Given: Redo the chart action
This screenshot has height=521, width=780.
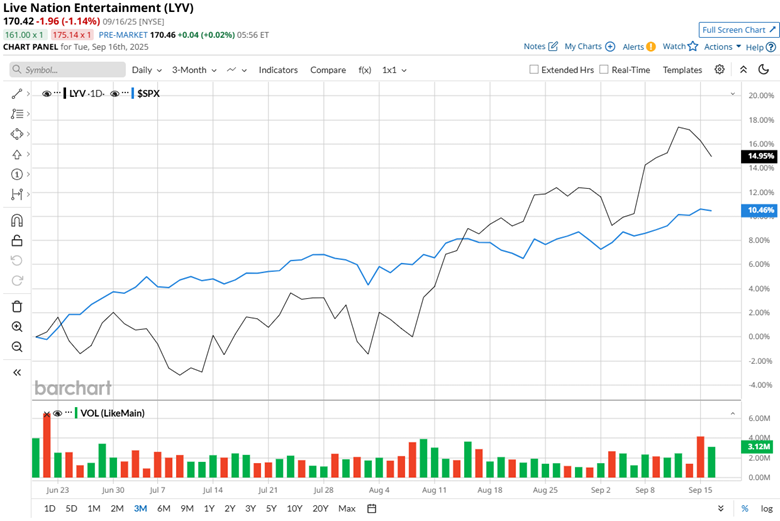Looking at the screenshot, I should [16, 281].
